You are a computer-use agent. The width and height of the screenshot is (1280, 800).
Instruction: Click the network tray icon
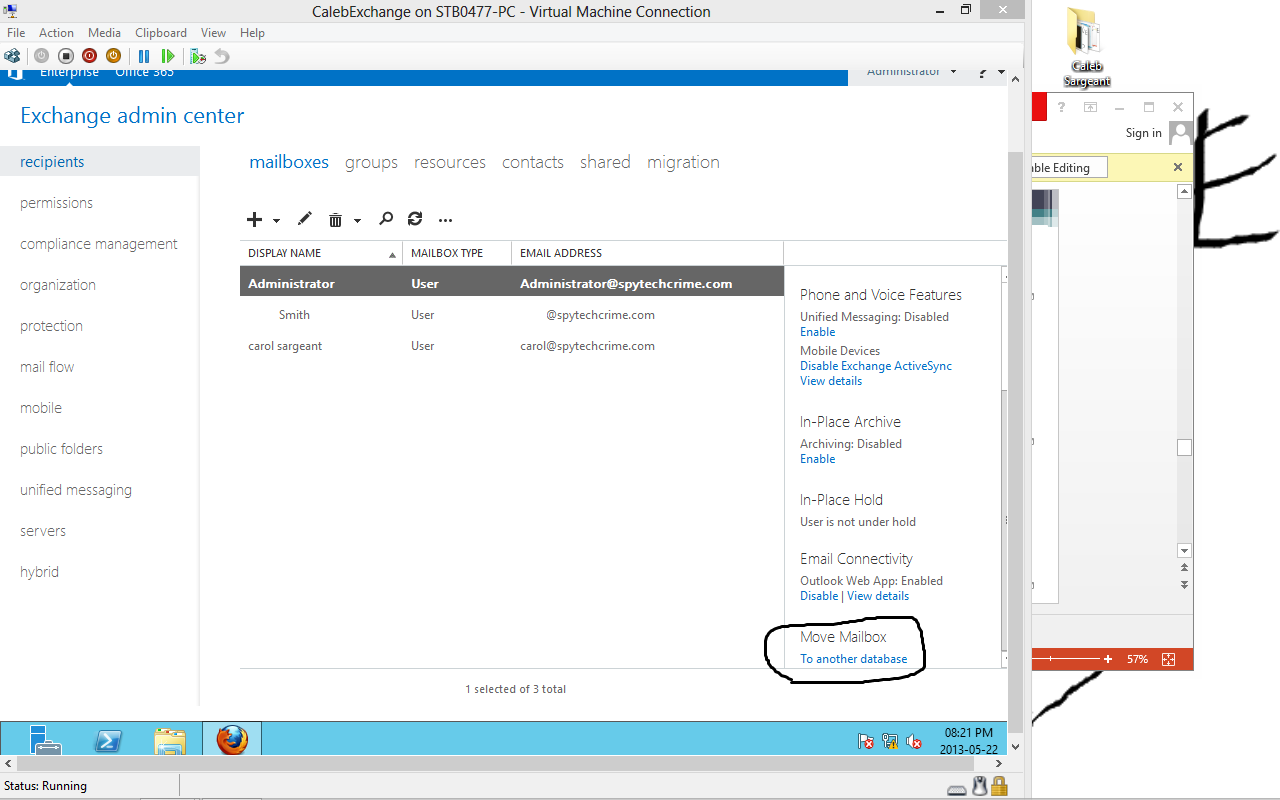[890, 741]
